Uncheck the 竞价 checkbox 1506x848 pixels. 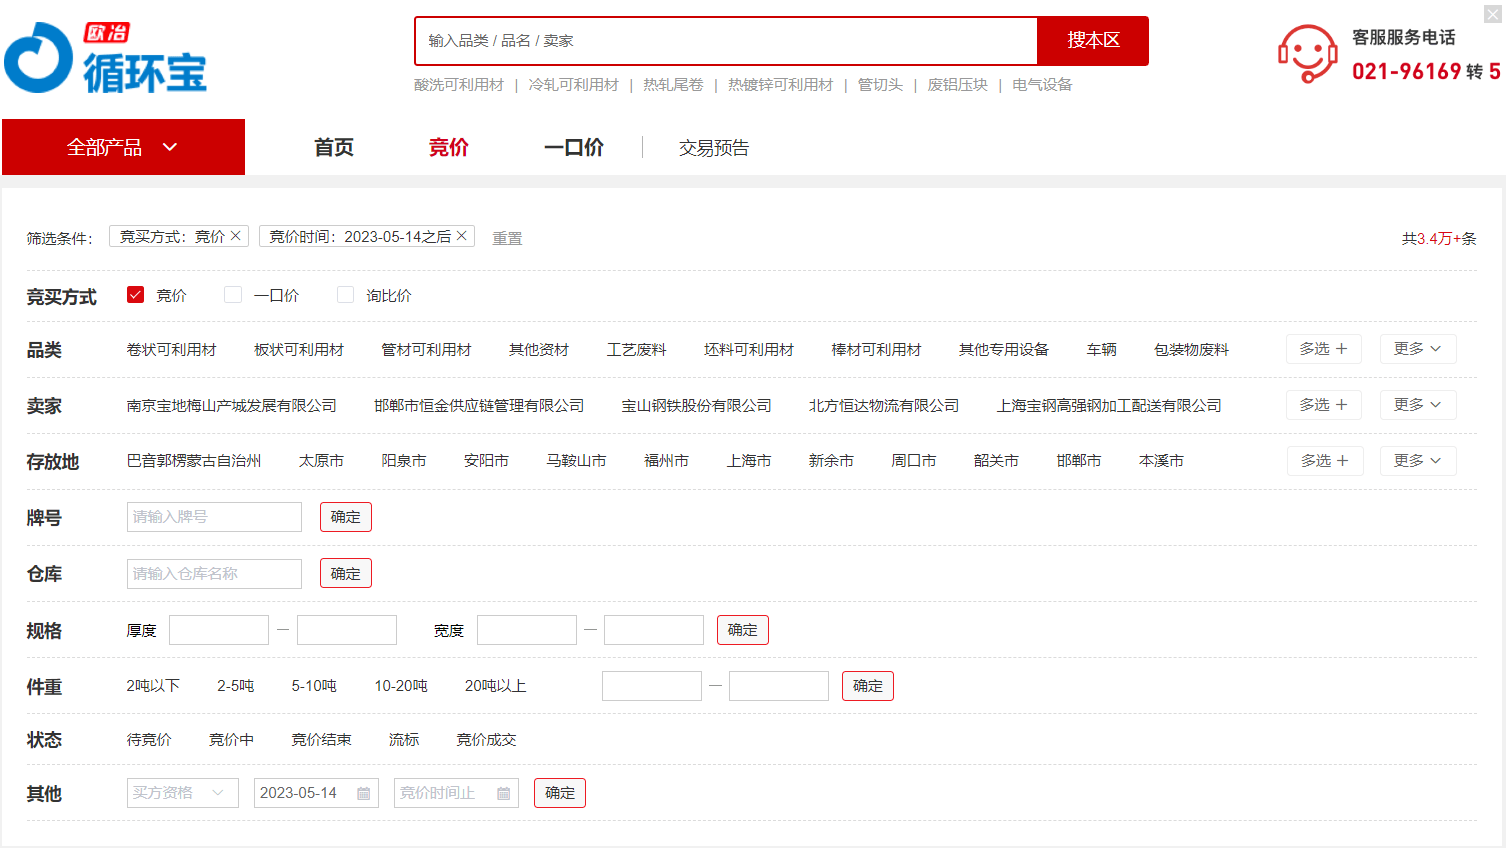[x=136, y=295]
